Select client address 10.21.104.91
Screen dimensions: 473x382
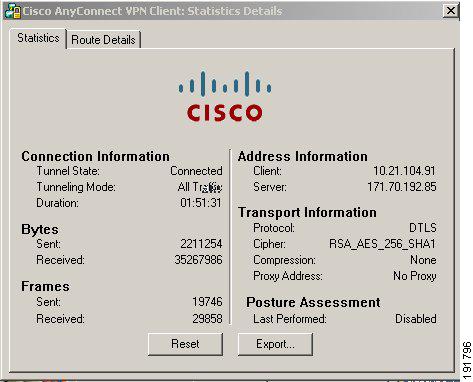click(x=404, y=171)
